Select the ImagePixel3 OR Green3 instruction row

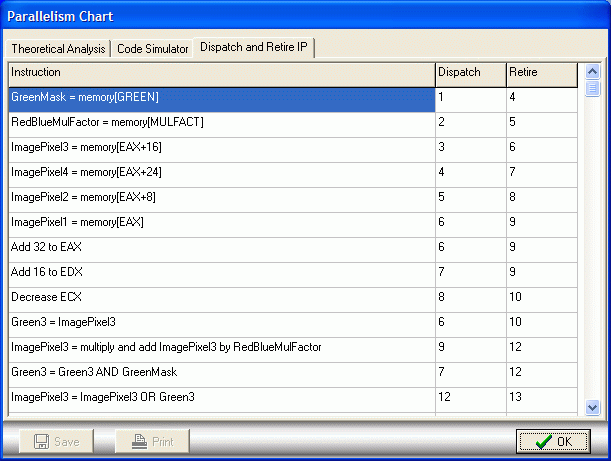pos(221,398)
